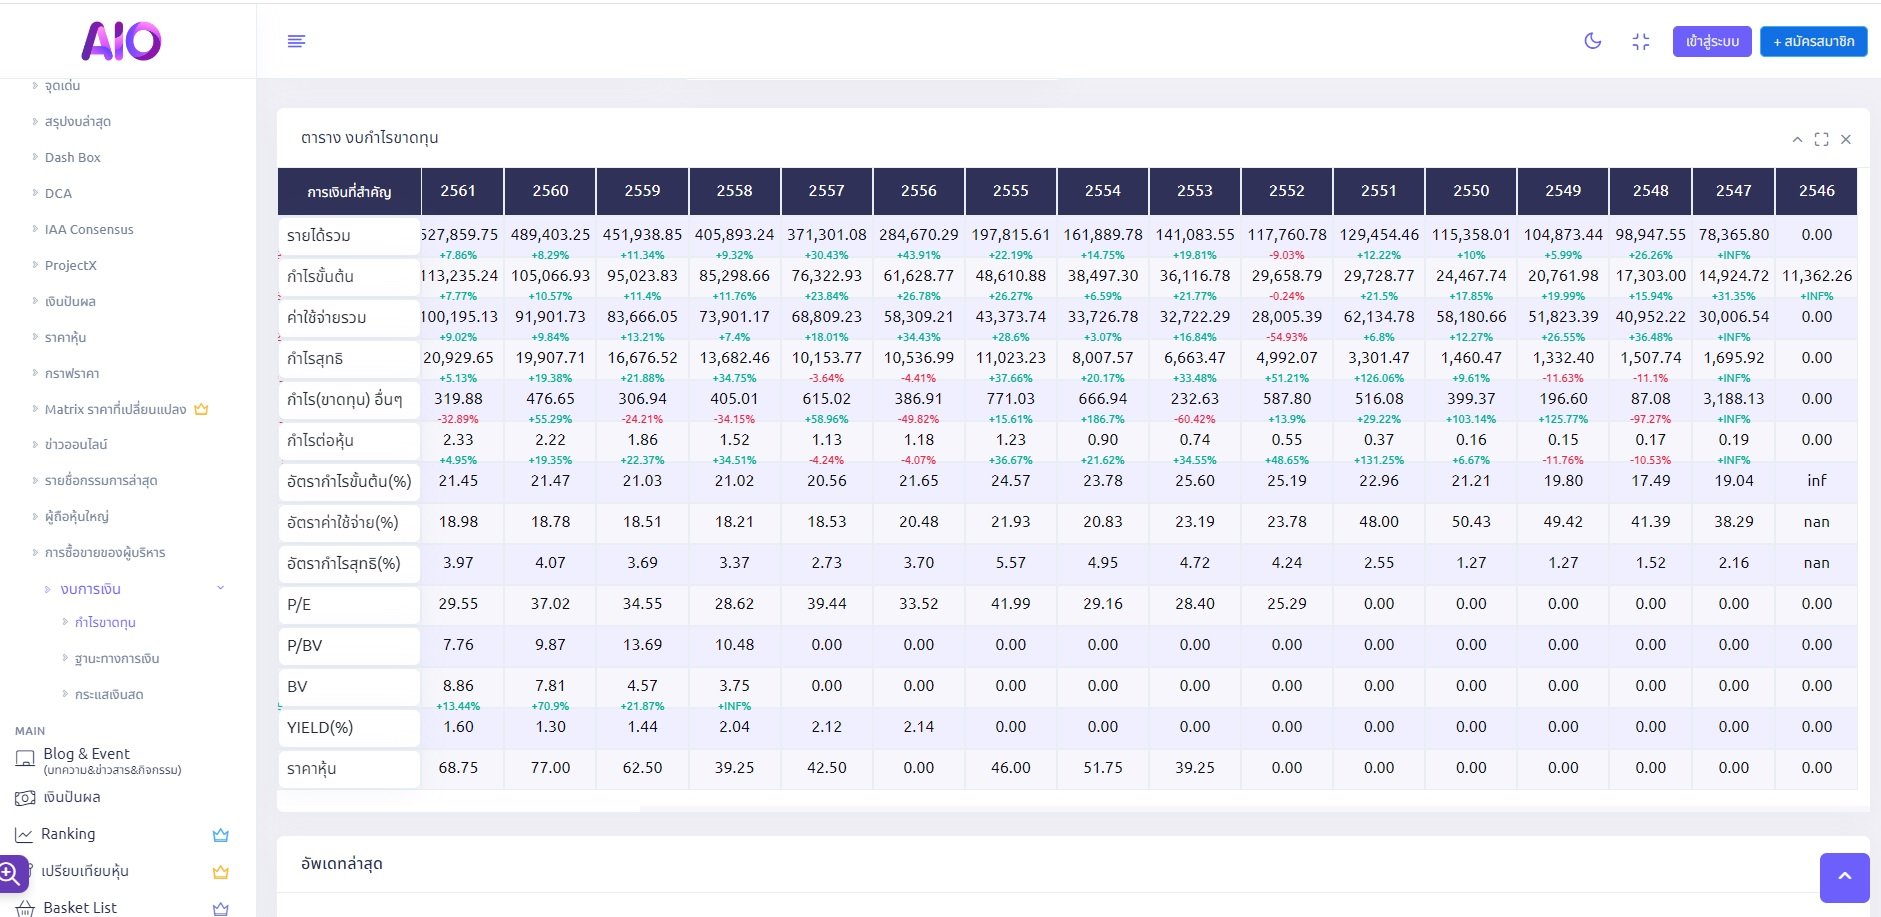Open the สรุปงบล่าสุด sidebar item
The width and height of the screenshot is (1881, 917).
tap(78, 121)
